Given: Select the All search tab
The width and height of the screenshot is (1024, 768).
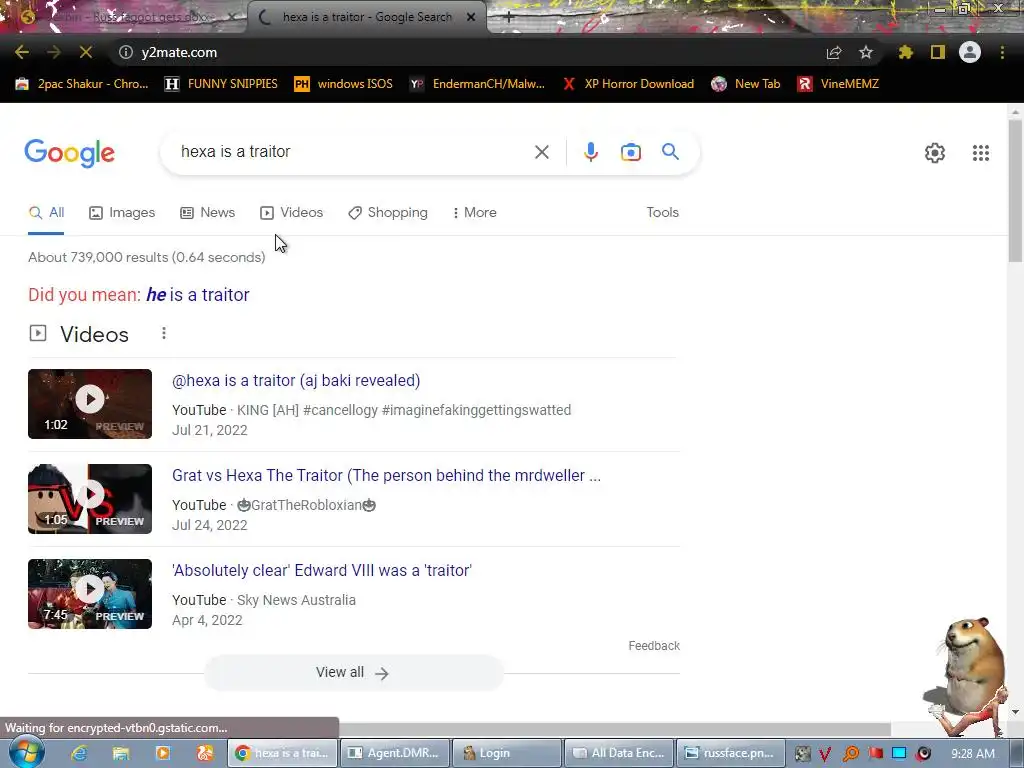Looking at the screenshot, I should tap(46, 213).
